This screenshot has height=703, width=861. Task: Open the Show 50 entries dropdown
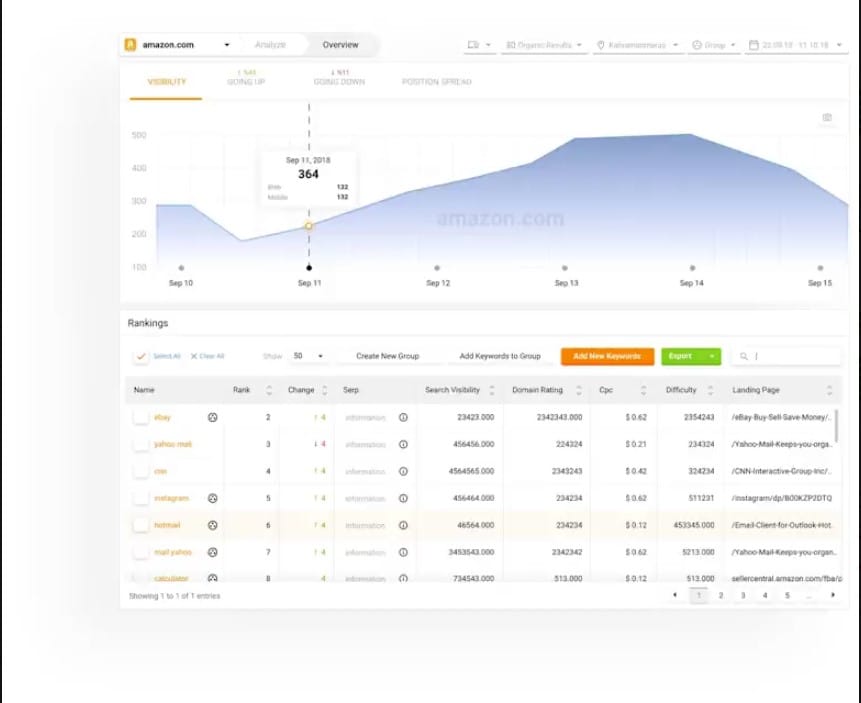point(308,356)
